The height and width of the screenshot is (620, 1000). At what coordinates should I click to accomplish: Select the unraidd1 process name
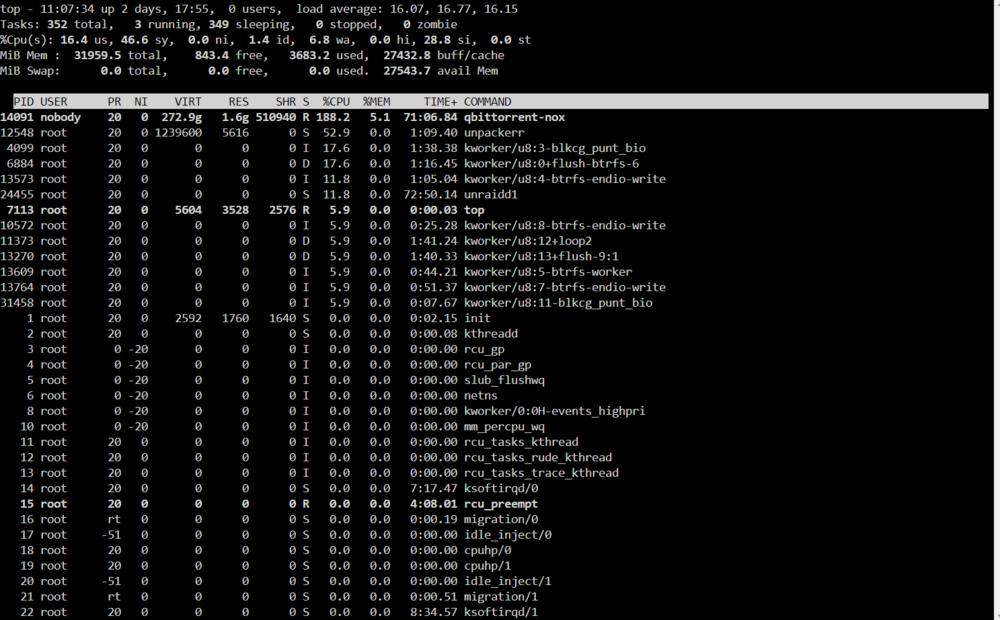click(x=490, y=195)
